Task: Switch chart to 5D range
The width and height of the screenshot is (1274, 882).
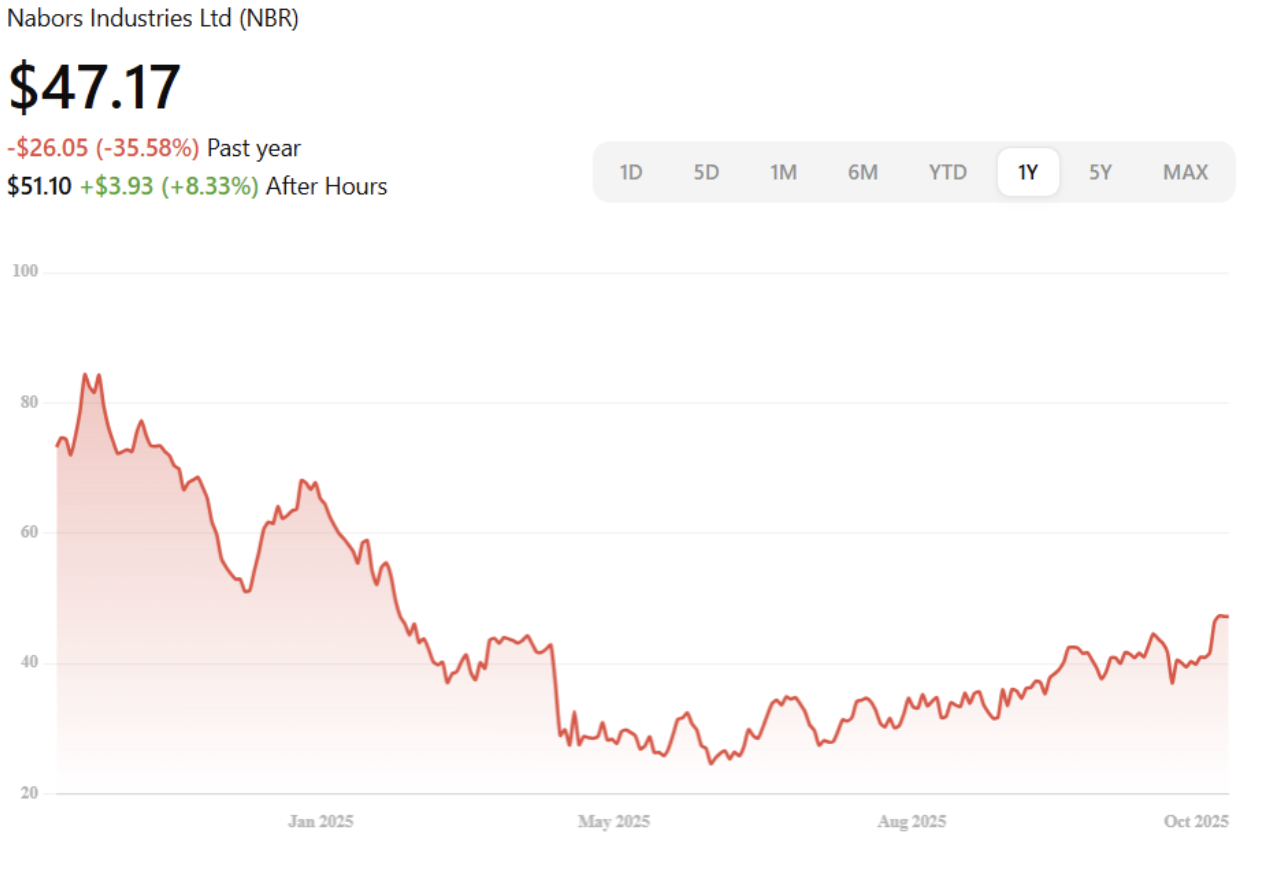Action: 706,172
